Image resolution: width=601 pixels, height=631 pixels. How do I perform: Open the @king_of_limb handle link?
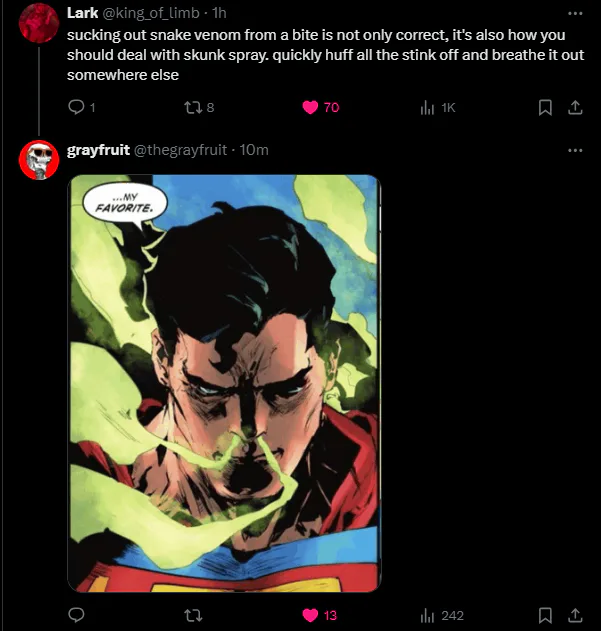pos(148,12)
